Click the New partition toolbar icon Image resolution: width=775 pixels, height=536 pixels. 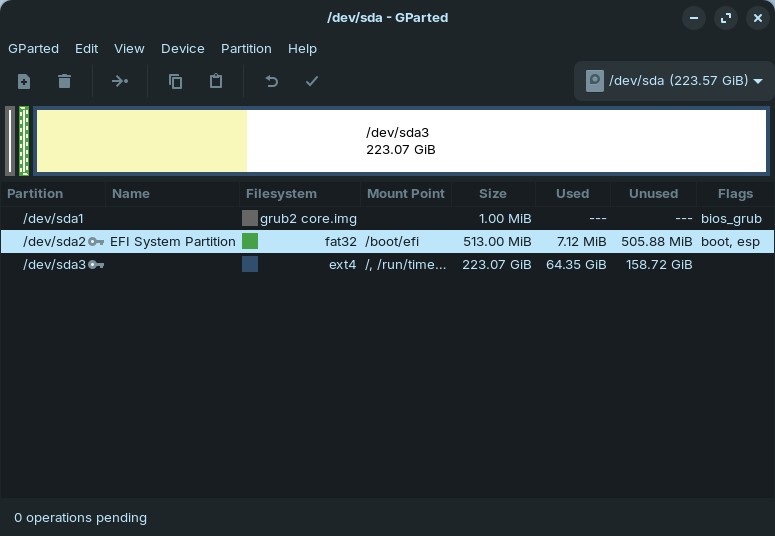coord(24,81)
